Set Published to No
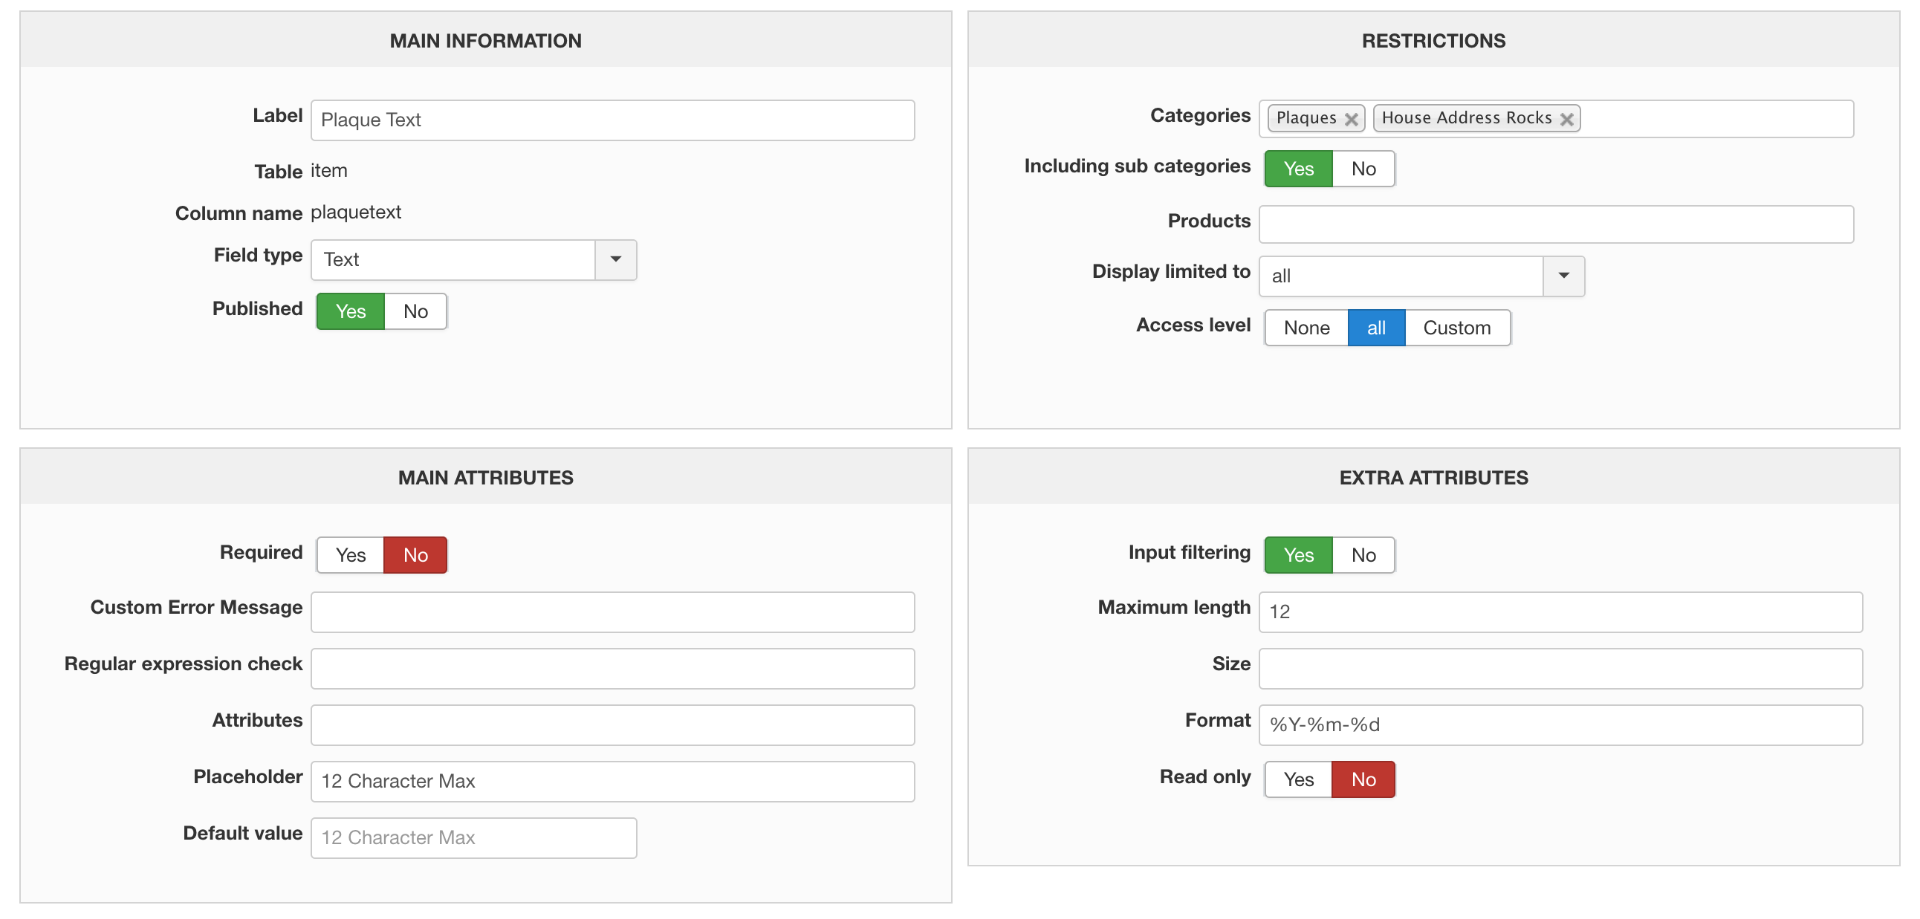 click(415, 312)
